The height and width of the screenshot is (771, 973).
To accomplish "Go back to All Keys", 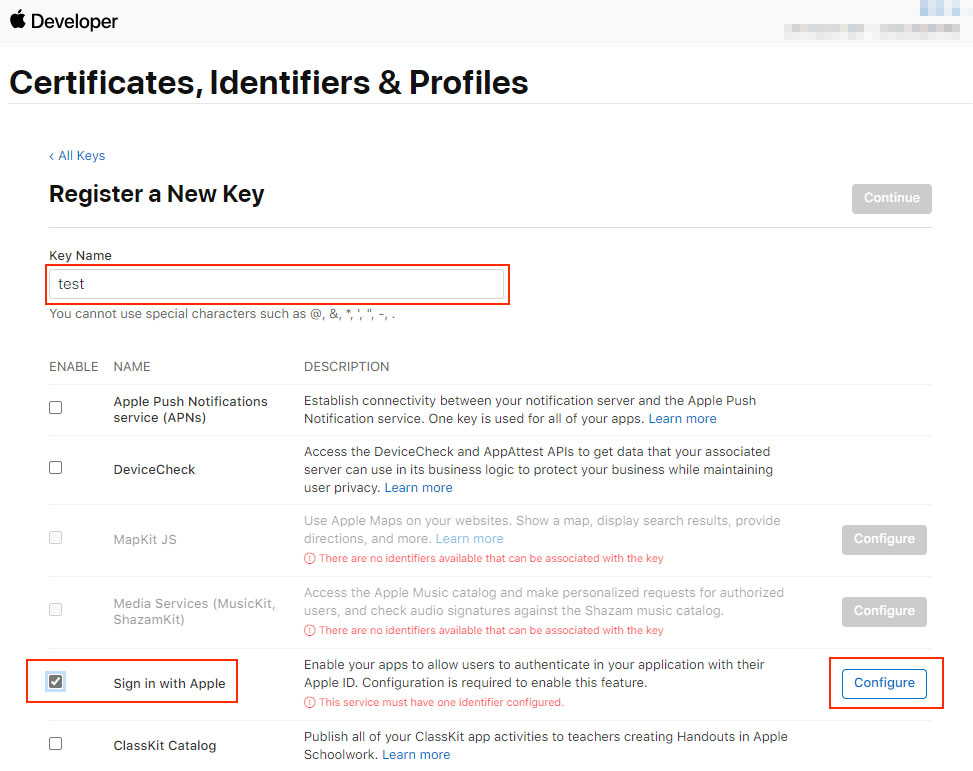I will click(x=77, y=156).
